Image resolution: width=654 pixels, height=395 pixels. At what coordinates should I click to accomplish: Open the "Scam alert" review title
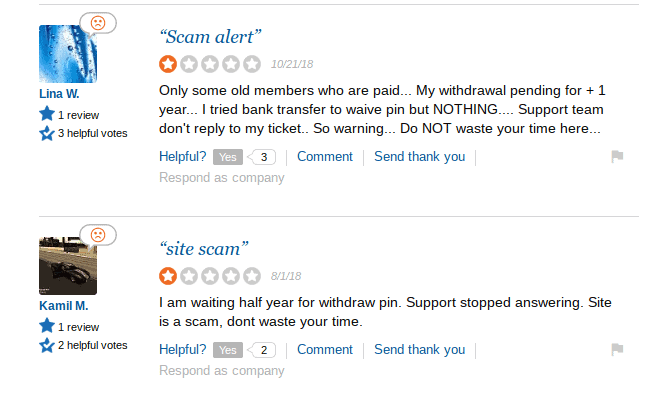(x=210, y=37)
